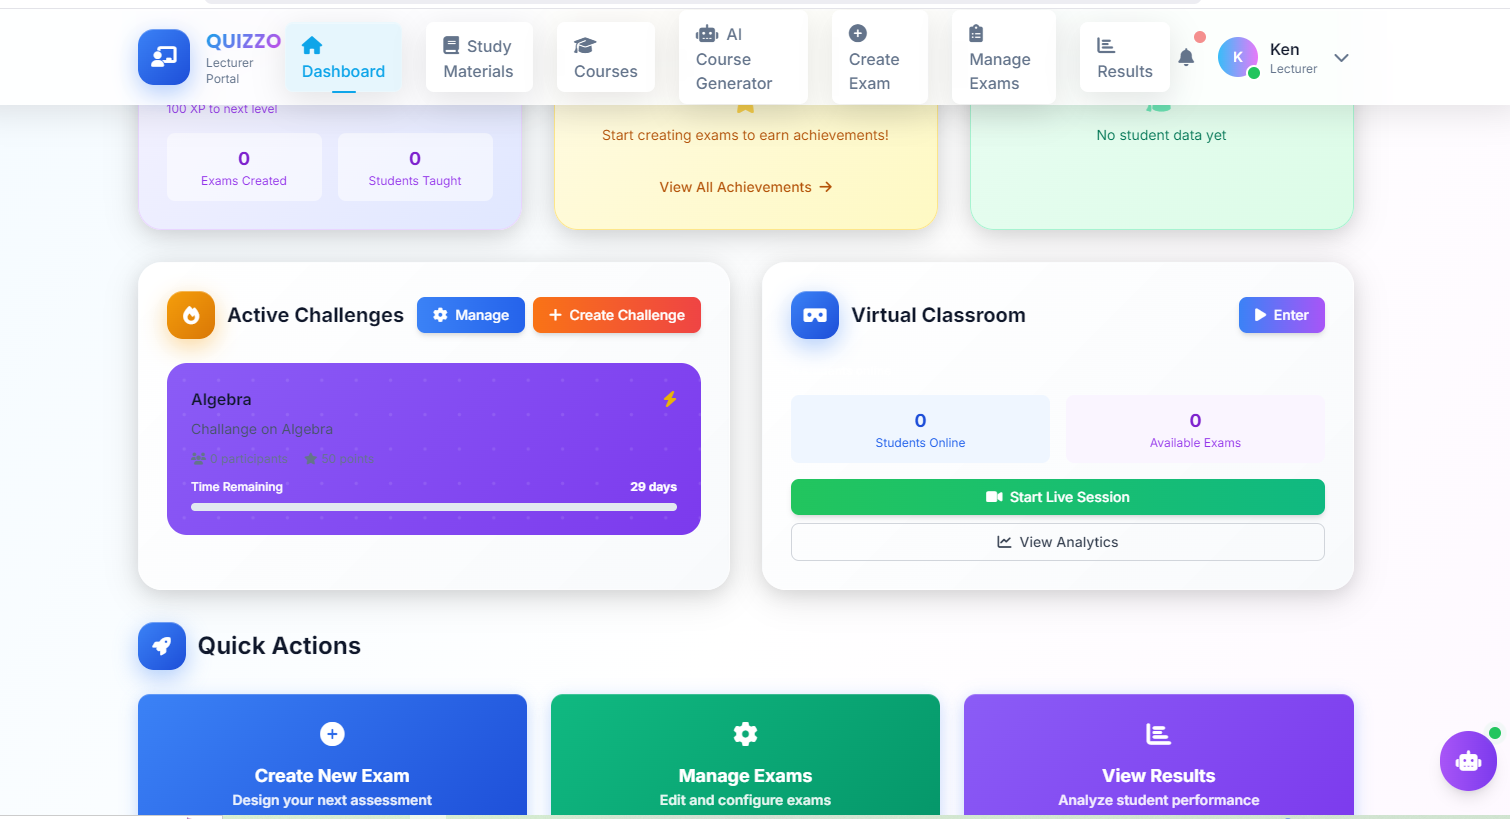Open the Dashboard tab

pos(343,58)
